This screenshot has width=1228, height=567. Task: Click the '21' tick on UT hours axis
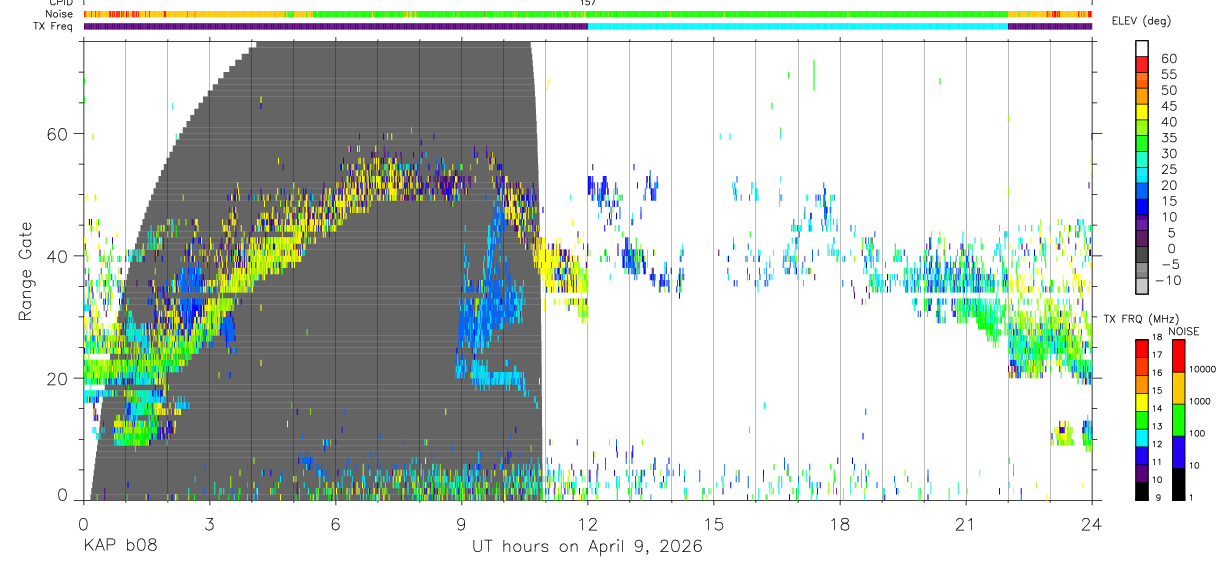tap(966, 523)
